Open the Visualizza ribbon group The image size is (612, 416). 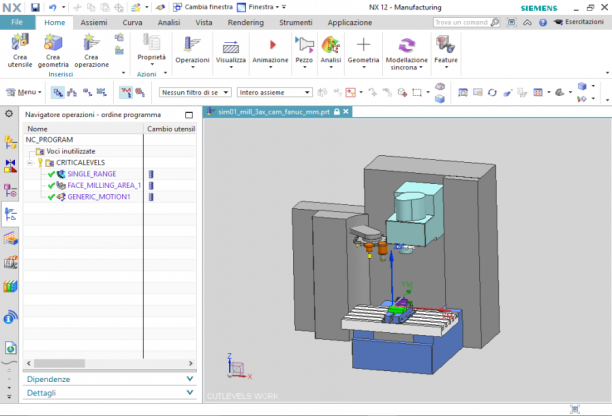tap(231, 51)
